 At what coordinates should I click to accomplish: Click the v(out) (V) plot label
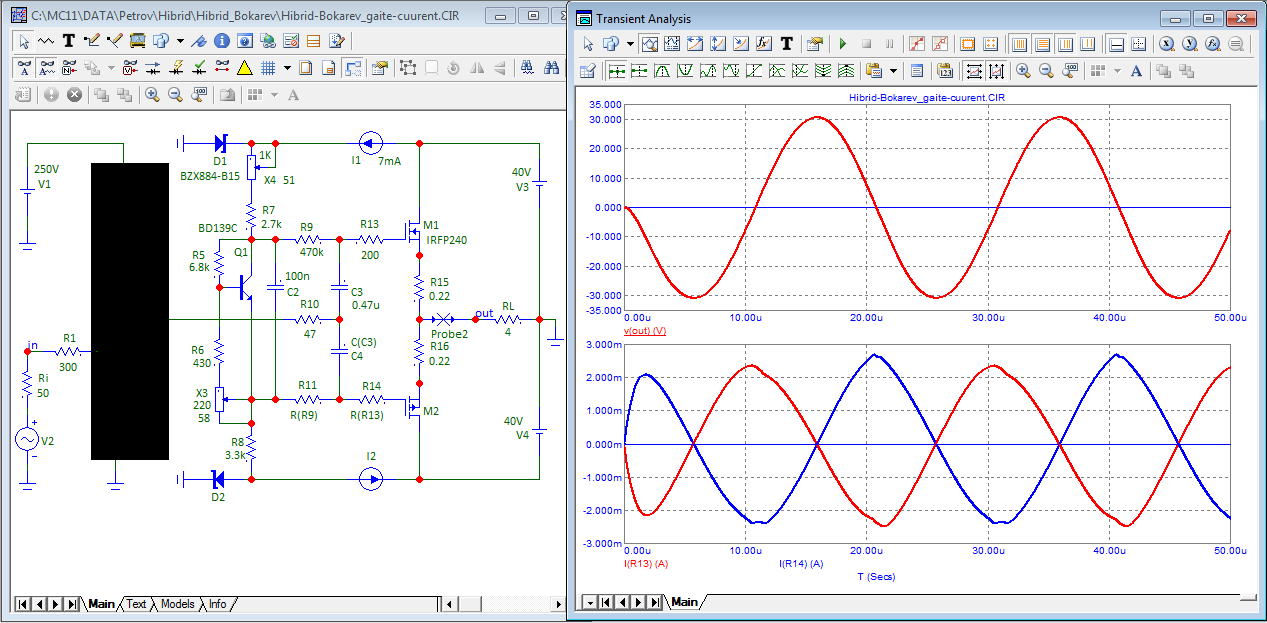point(645,330)
